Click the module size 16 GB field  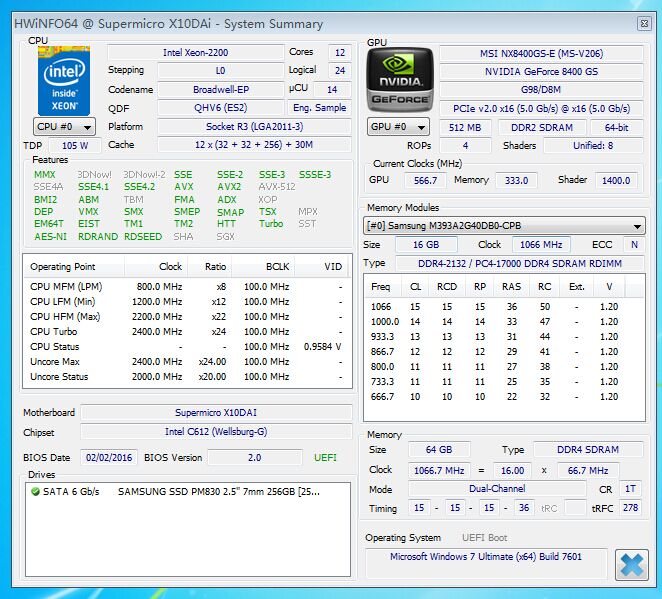(426, 245)
